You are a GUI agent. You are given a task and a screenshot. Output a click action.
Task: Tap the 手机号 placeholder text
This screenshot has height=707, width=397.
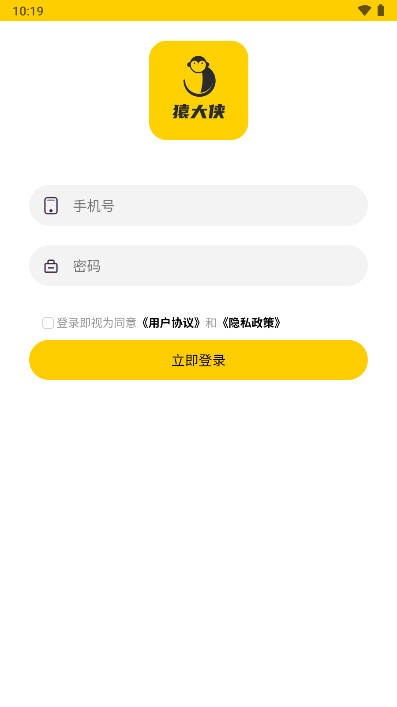point(93,206)
